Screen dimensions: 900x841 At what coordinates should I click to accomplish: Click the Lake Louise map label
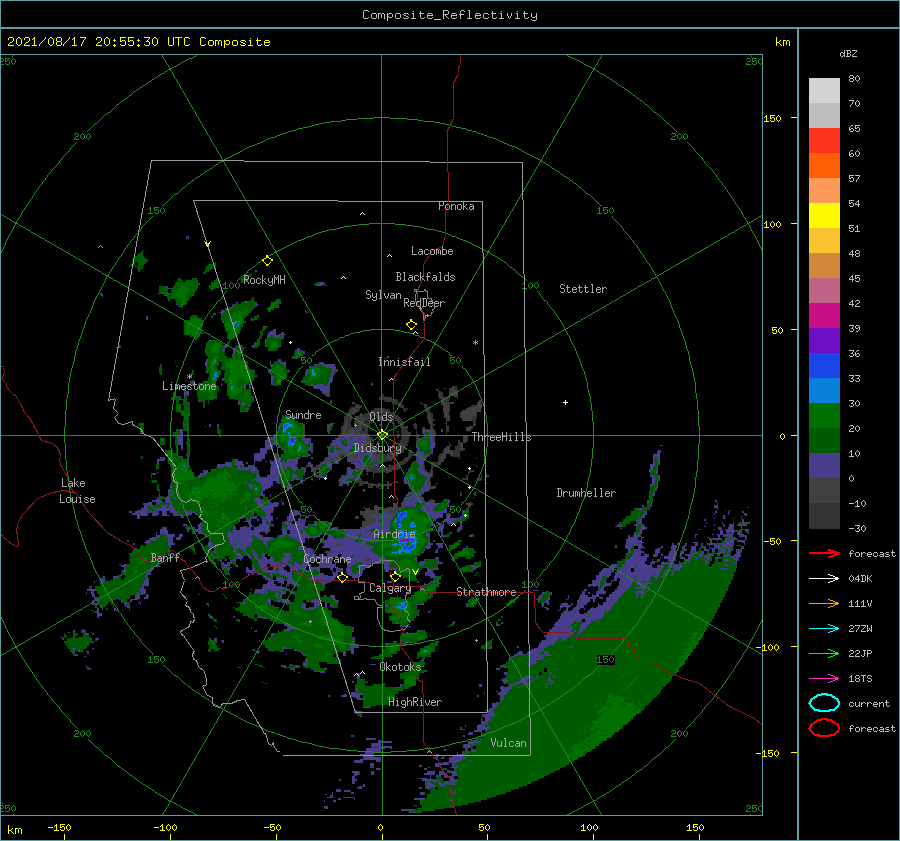point(77,491)
